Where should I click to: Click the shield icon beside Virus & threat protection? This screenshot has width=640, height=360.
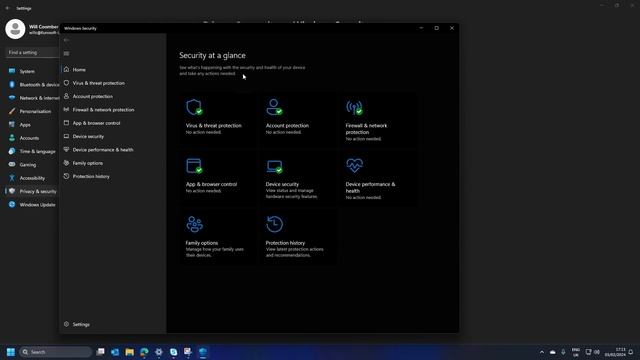coord(67,83)
